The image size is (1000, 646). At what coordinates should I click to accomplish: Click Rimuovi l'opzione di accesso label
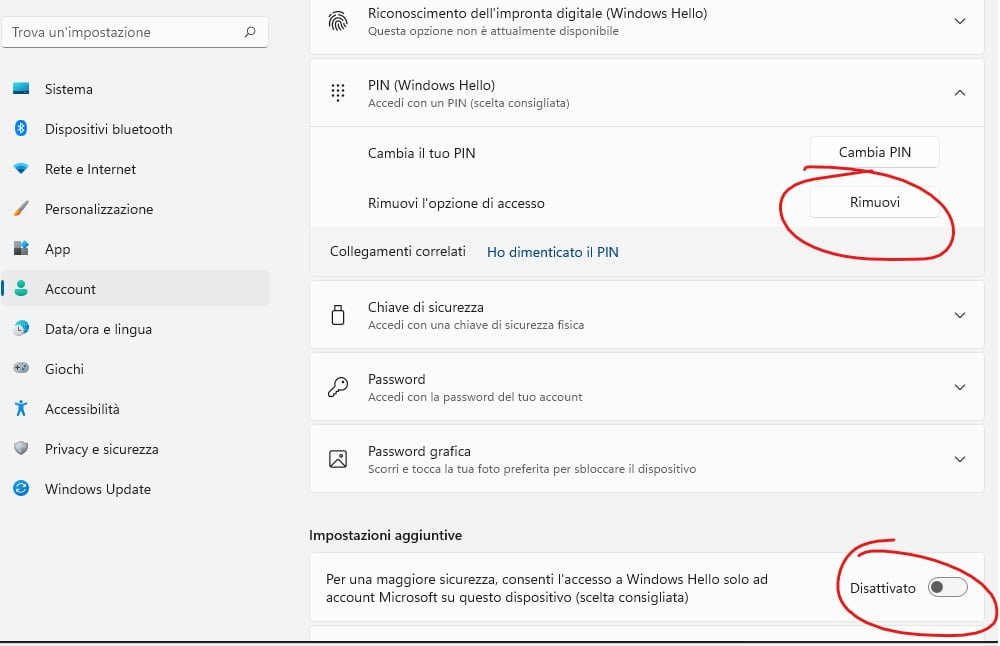456,203
